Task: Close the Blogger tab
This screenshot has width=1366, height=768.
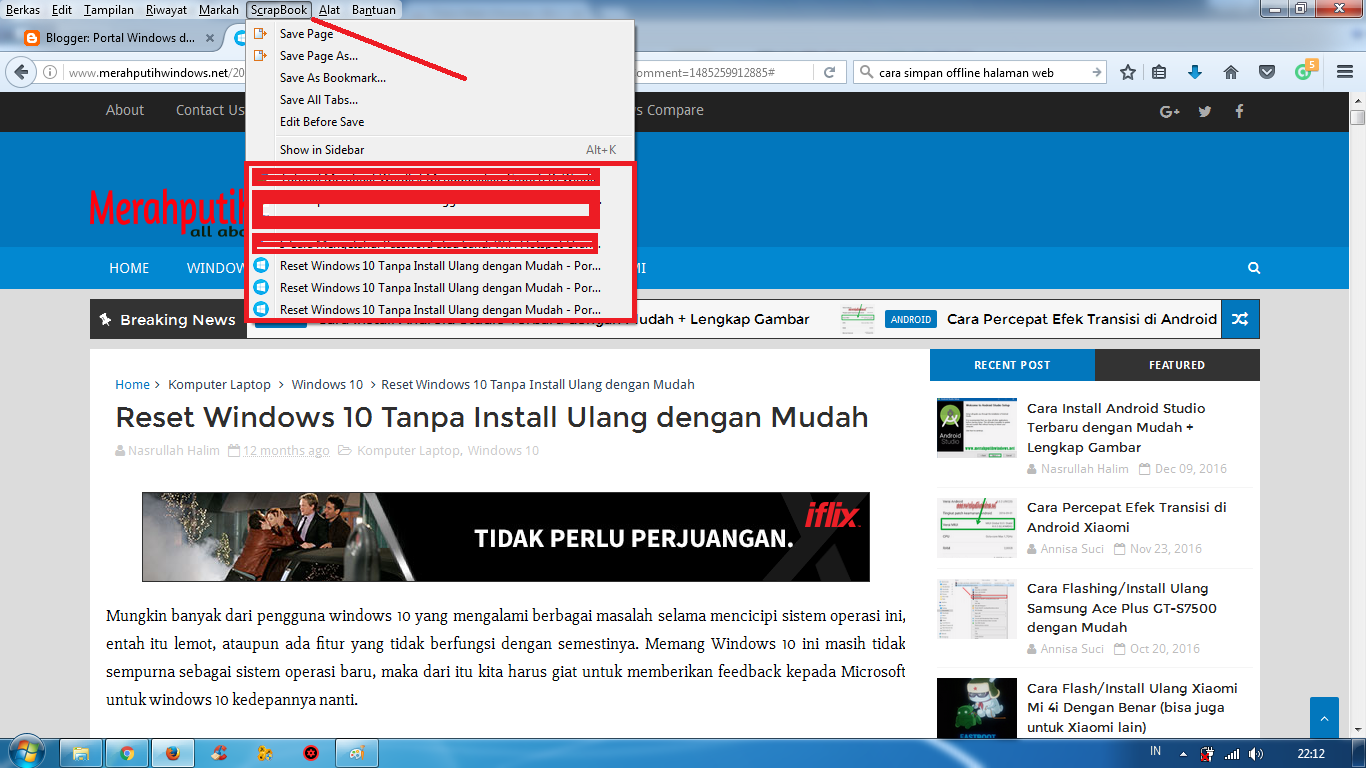Action: coord(210,38)
